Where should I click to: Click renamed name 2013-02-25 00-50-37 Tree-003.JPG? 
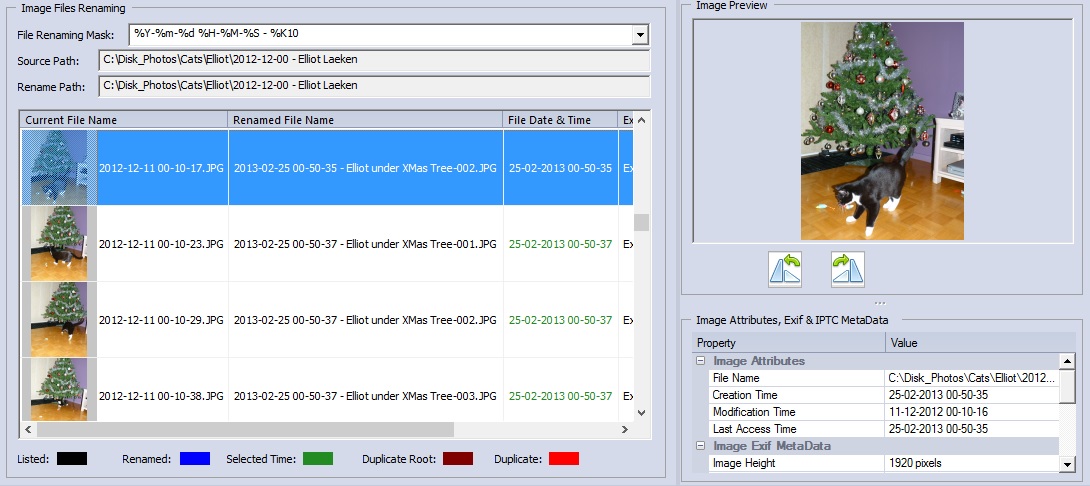pyautogui.click(x=365, y=396)
